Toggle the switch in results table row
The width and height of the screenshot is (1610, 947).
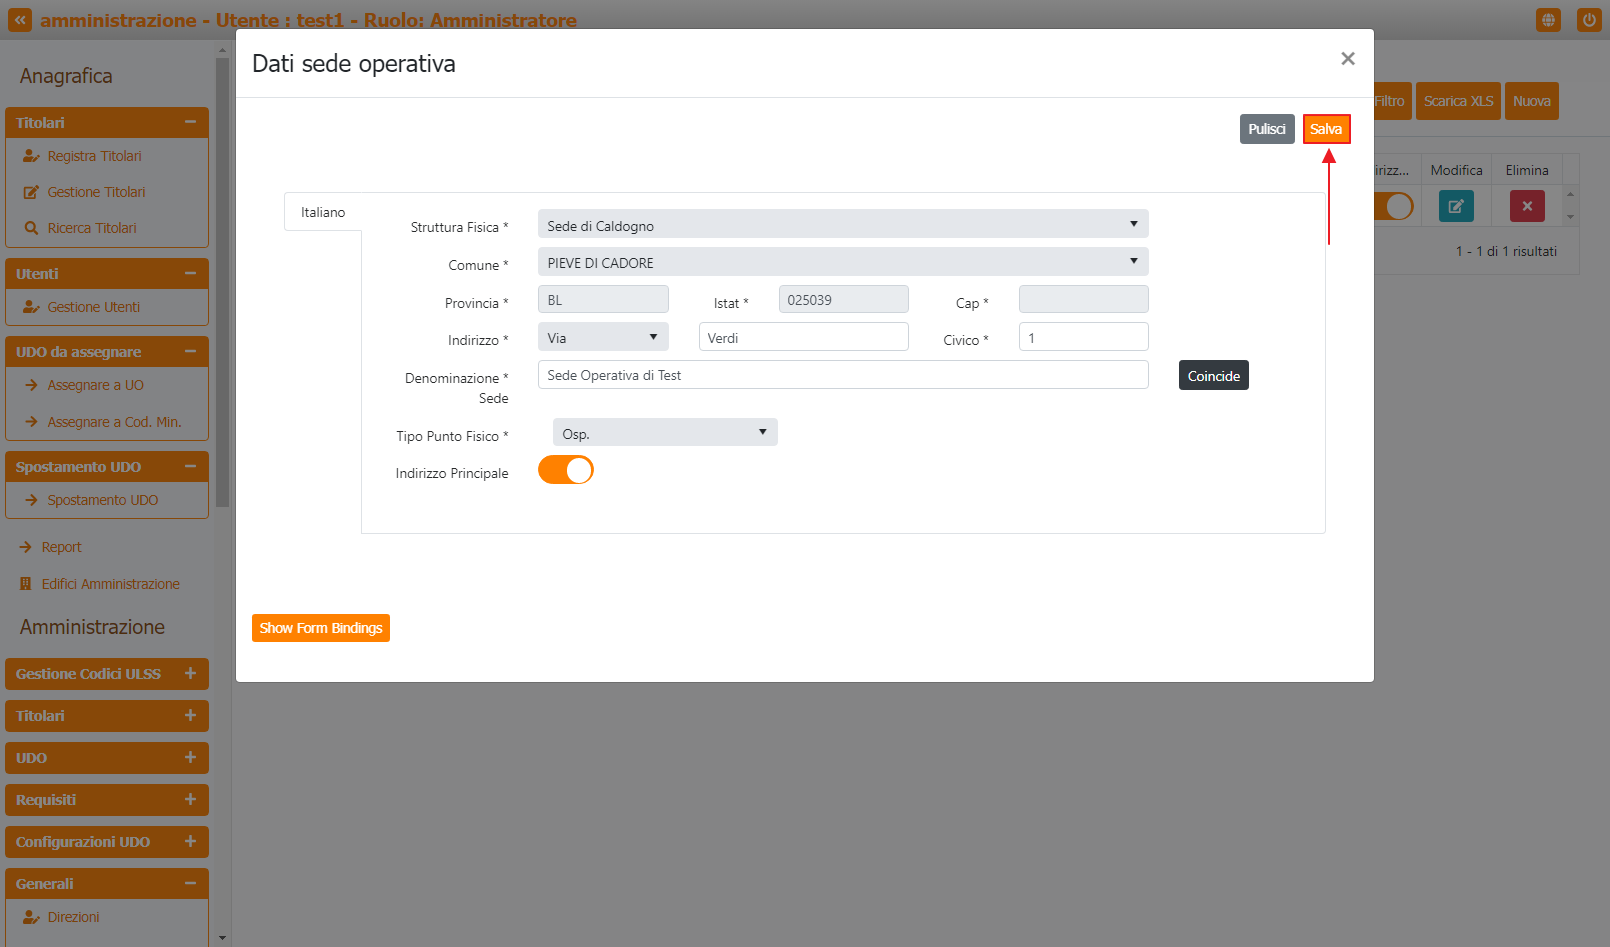pyautogui.click(x=1396, y=206)
